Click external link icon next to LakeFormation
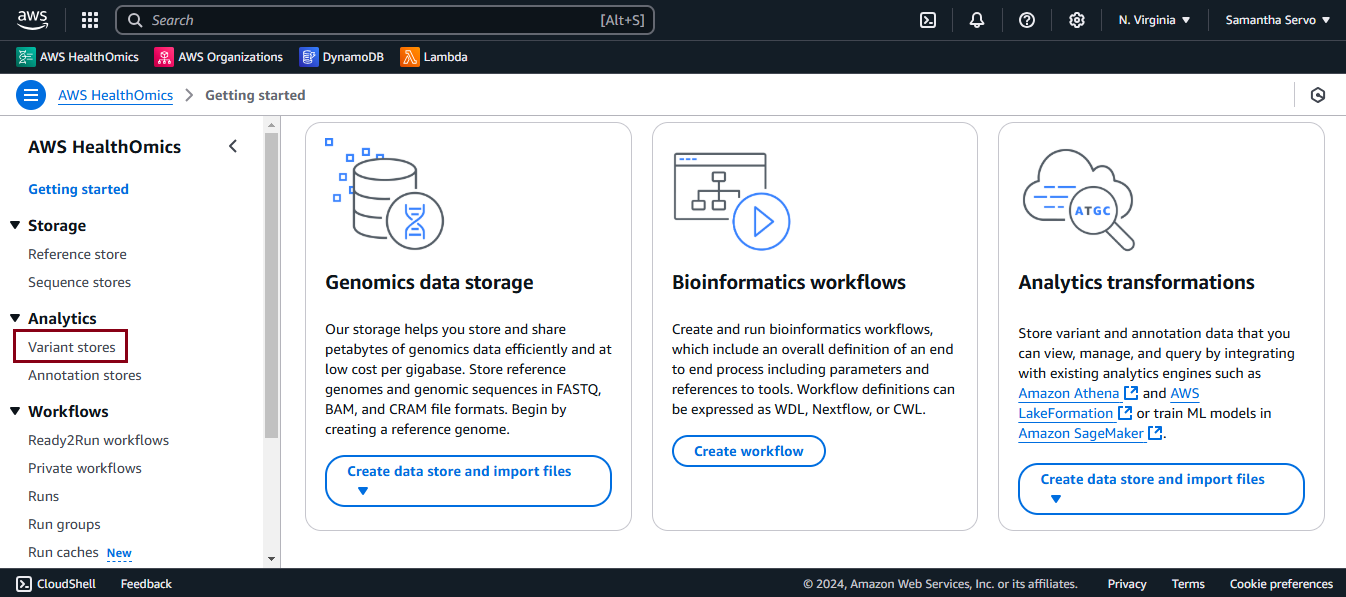This screenshot has width=1346, height=597. [x=1125, y=413]
